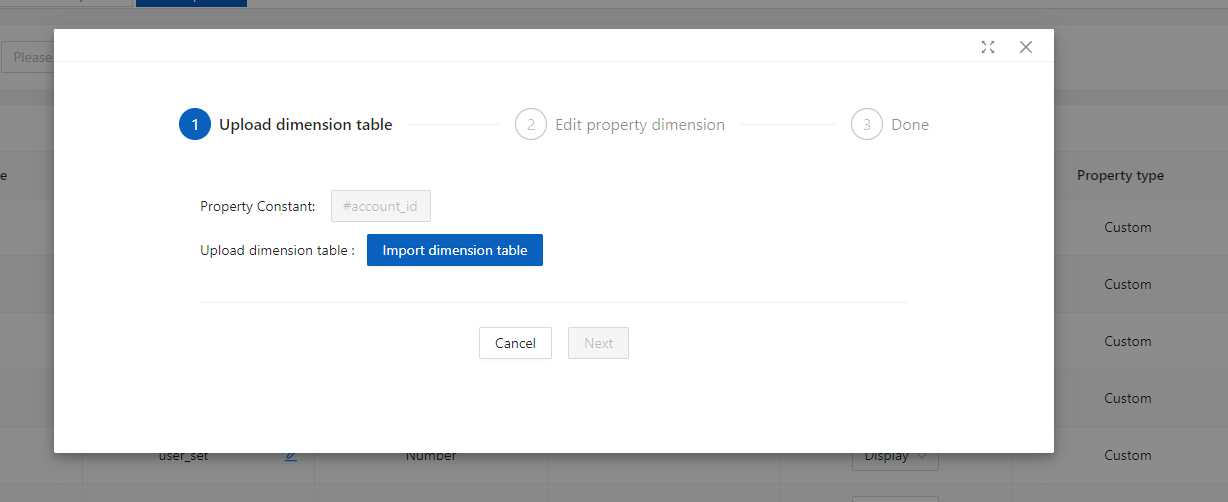Open the Display dropdown in user_set row
The height and width of the screenshot is (502, 1228).
click(895, 457)
